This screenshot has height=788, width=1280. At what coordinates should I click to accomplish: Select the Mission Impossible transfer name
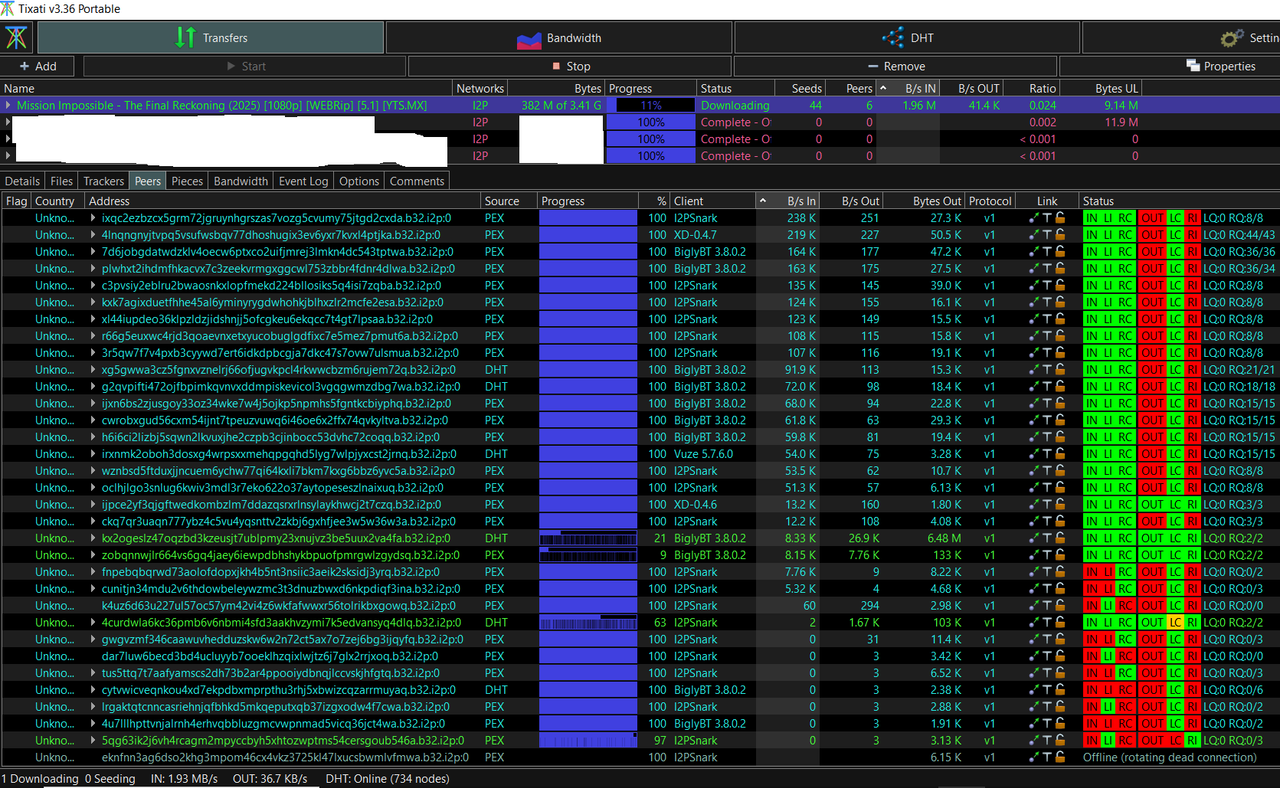tap(222, 105)
